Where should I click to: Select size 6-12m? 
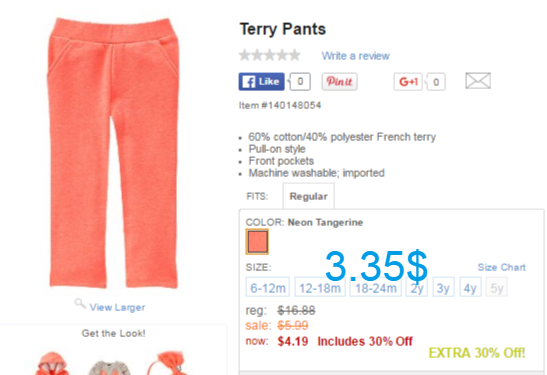tap(268, 287)
